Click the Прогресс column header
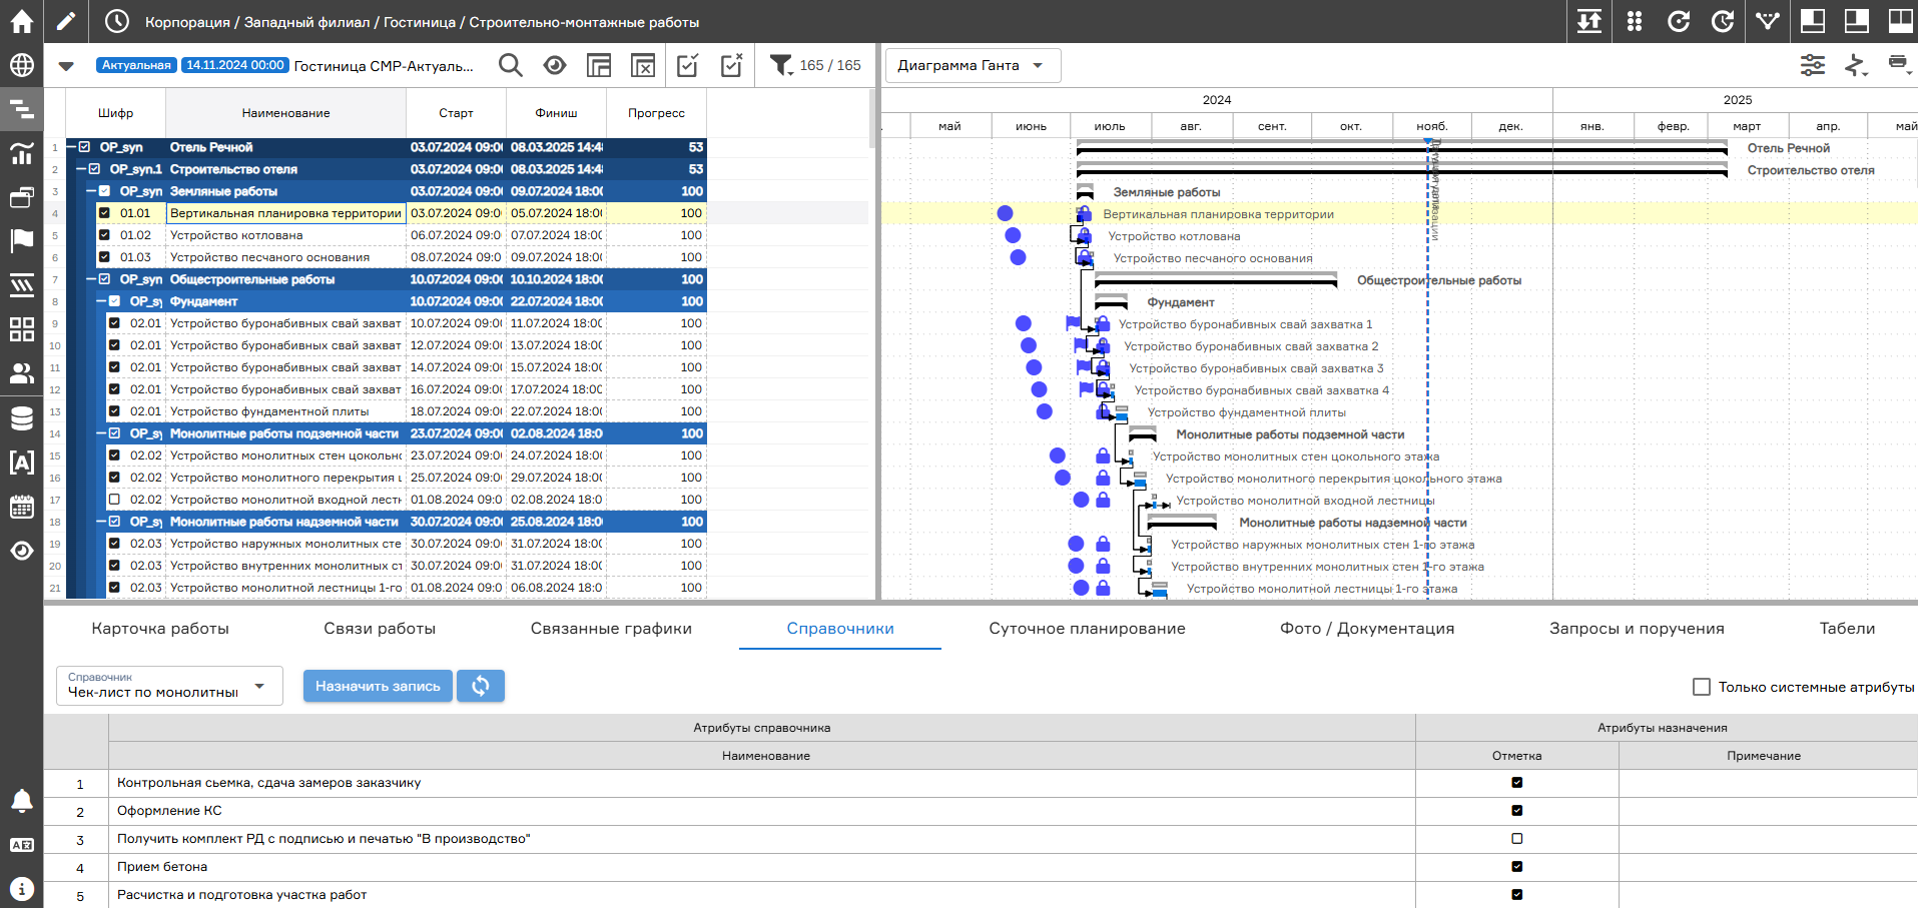The height and width of the screenshot is (908, 1918). click(x=656, y=113)
